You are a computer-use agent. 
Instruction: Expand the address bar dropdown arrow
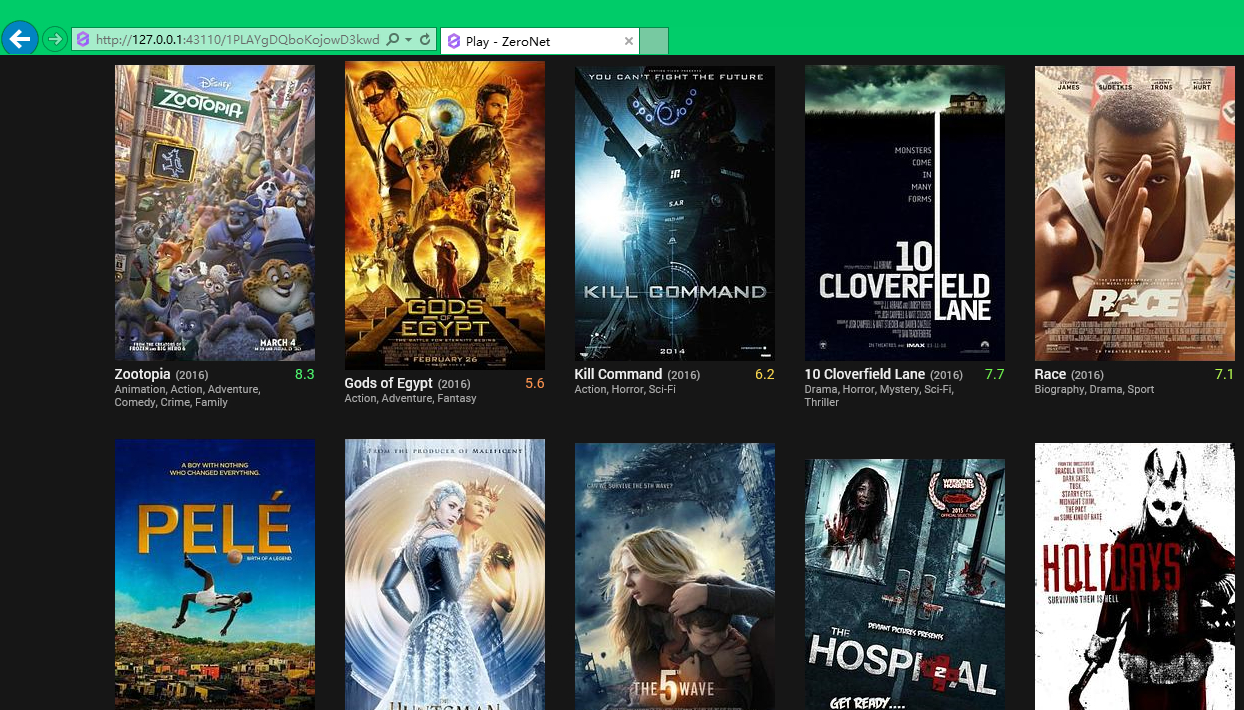pyautogui.click(x=408, y=40)
